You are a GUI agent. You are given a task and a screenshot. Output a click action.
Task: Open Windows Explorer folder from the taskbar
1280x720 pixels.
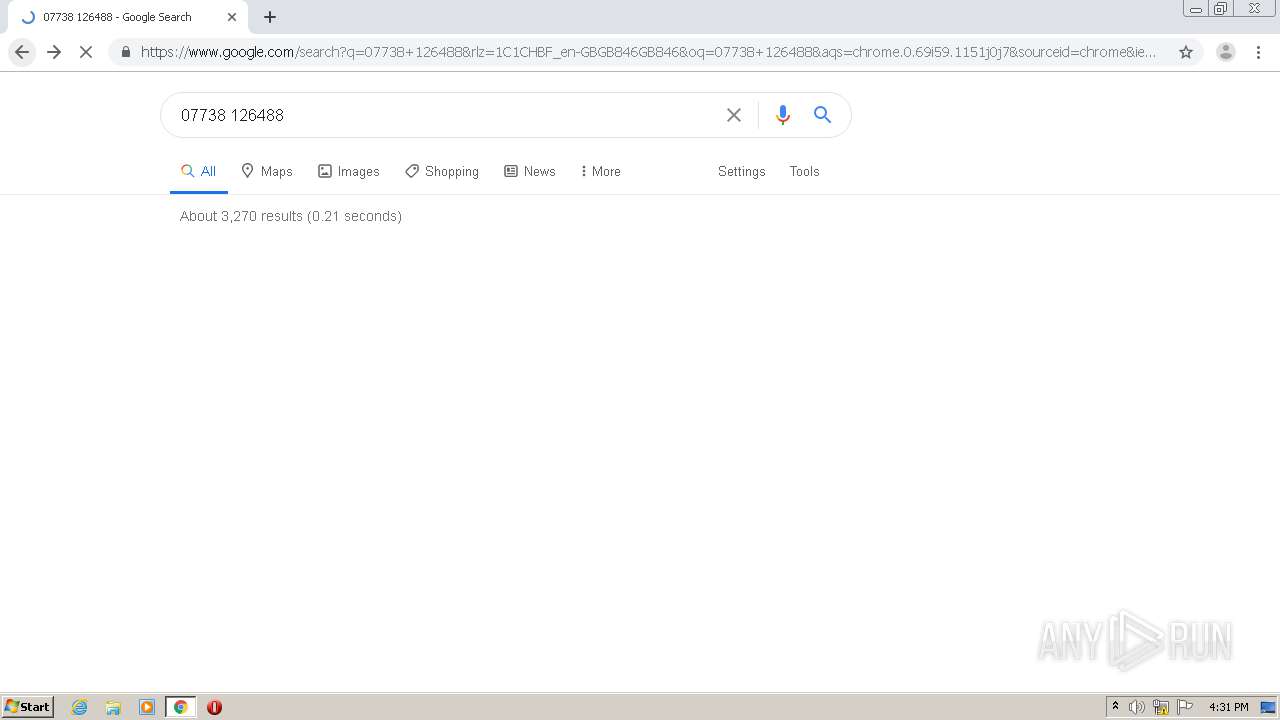tap(113, 707)
